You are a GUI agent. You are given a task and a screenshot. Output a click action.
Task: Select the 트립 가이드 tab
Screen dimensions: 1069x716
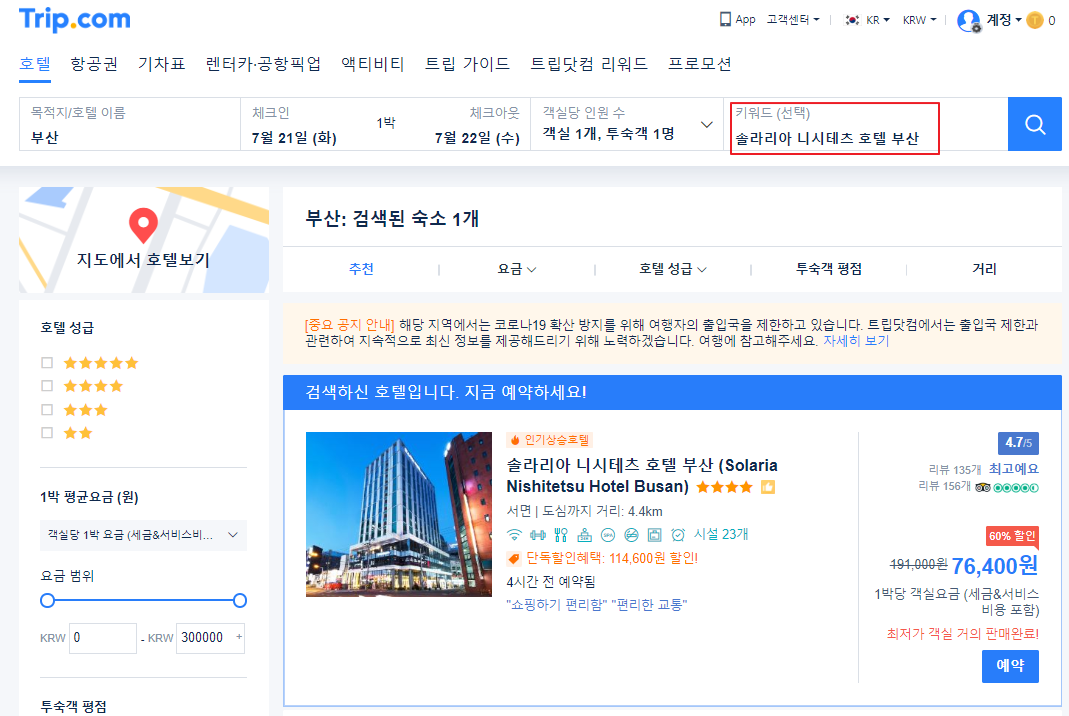(x=468, y=63)
